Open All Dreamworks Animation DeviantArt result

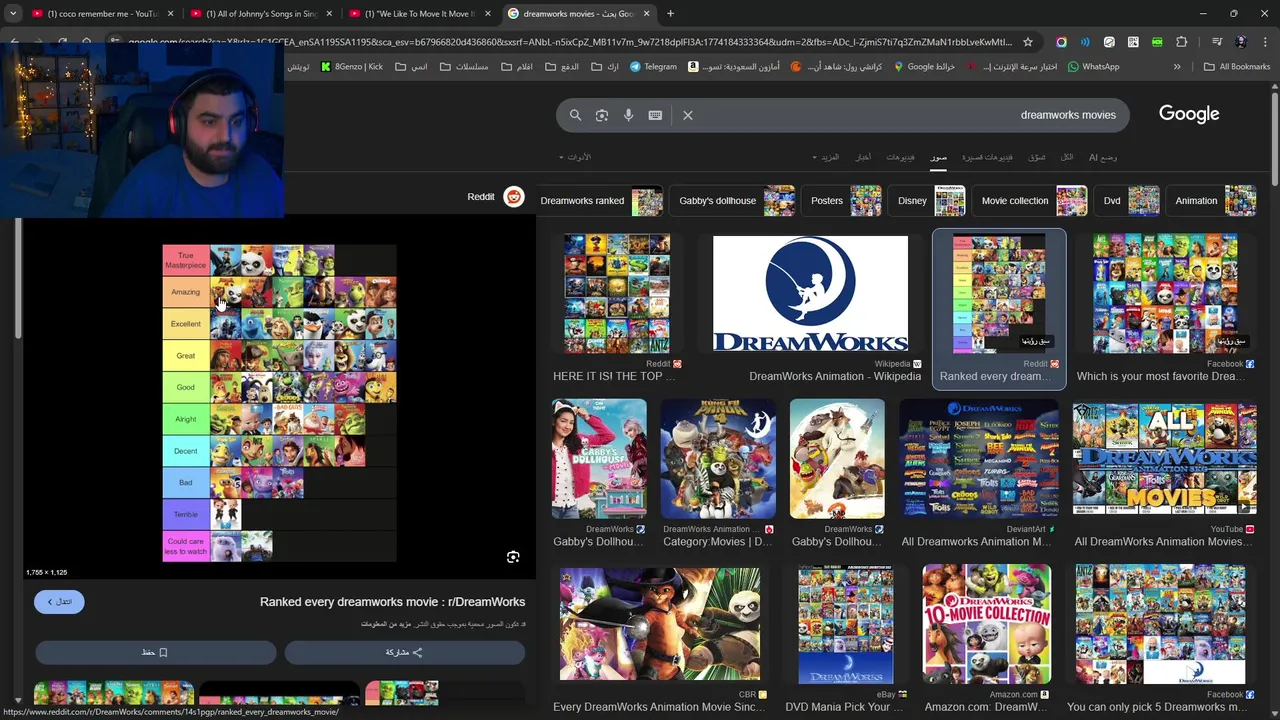pyautogui.click(x=978, y=459)
